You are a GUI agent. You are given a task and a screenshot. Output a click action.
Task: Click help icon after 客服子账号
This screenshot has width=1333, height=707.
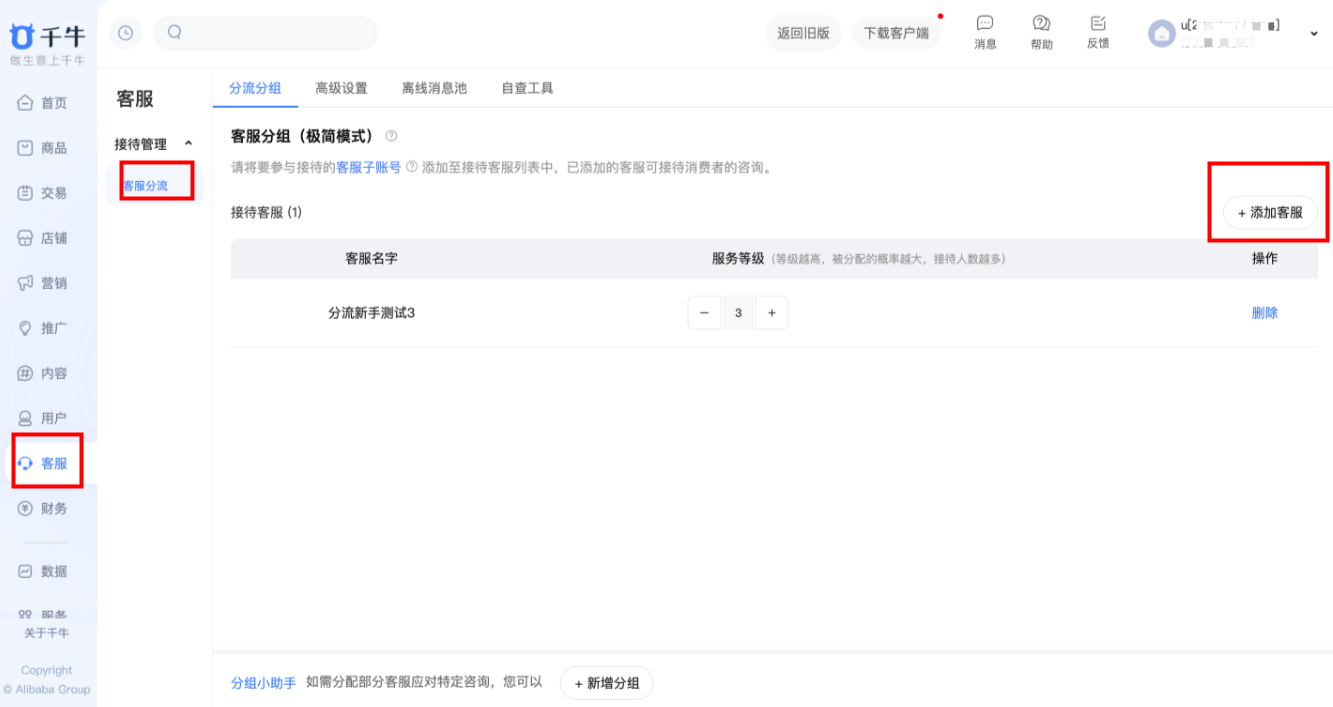[411, 167]
